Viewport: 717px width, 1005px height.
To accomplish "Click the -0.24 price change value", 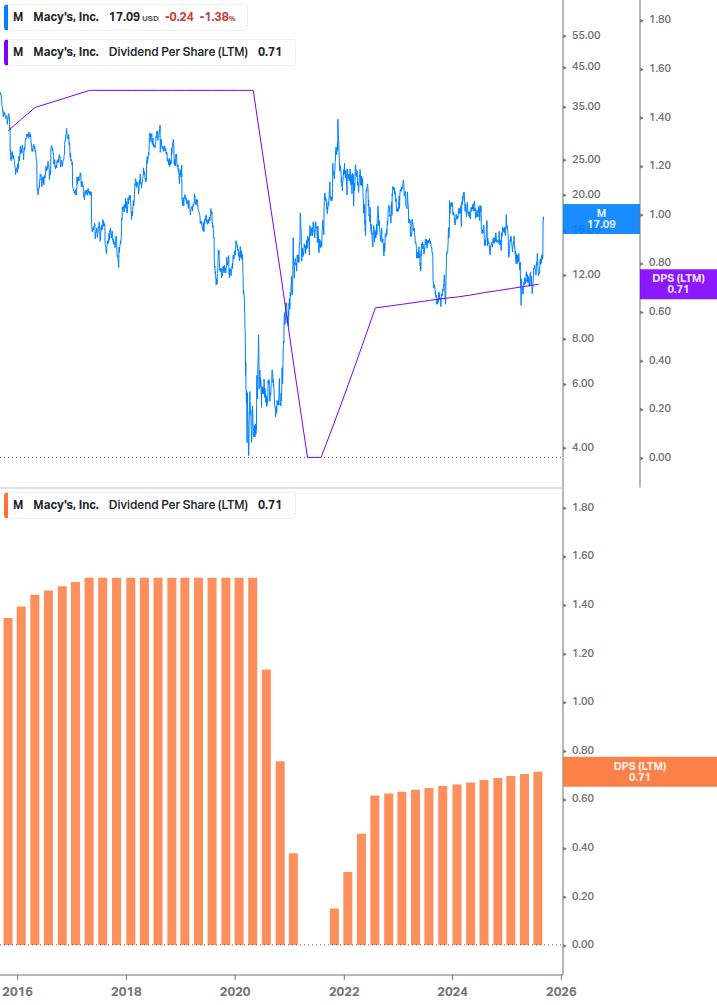I will (179, 17).
